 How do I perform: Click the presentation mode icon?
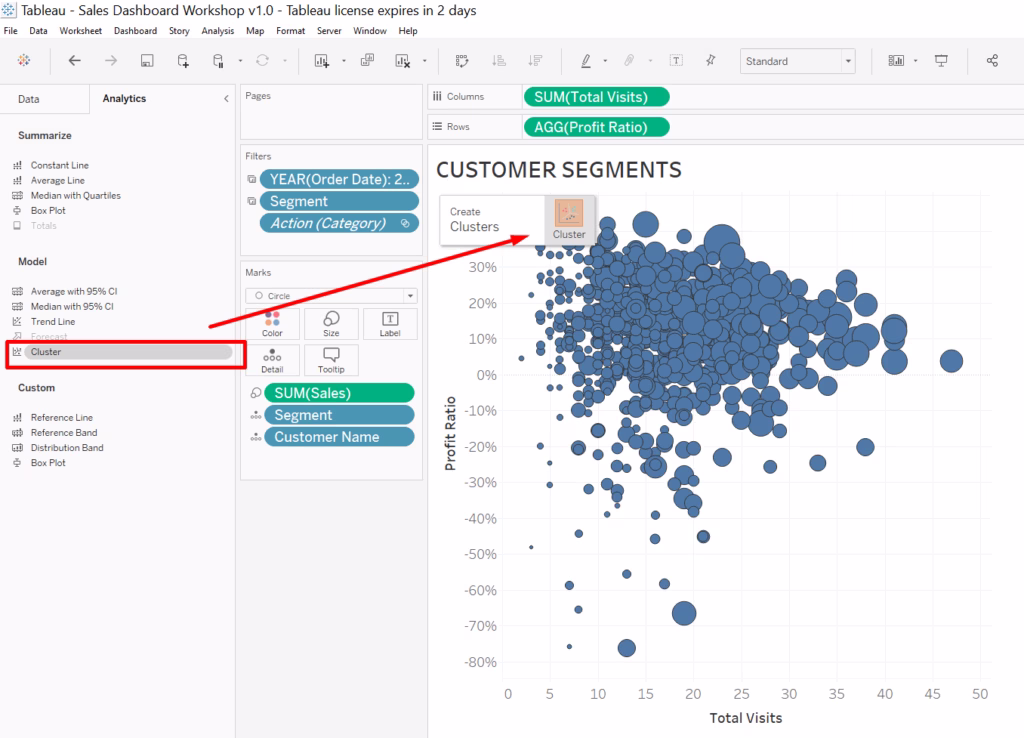coord(941,61)
